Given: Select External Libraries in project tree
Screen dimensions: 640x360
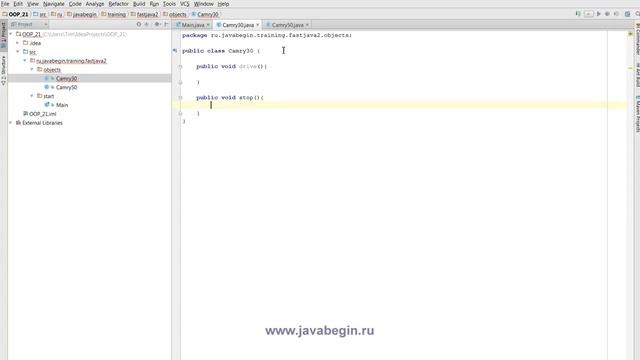Looking at the screenshot, I should coord(42,122).
